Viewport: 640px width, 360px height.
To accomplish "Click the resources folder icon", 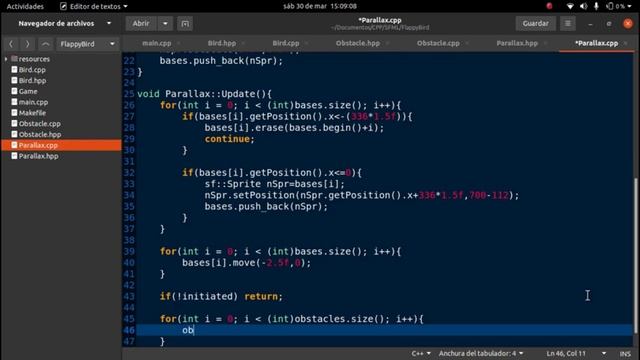I will tap(14, 59).
